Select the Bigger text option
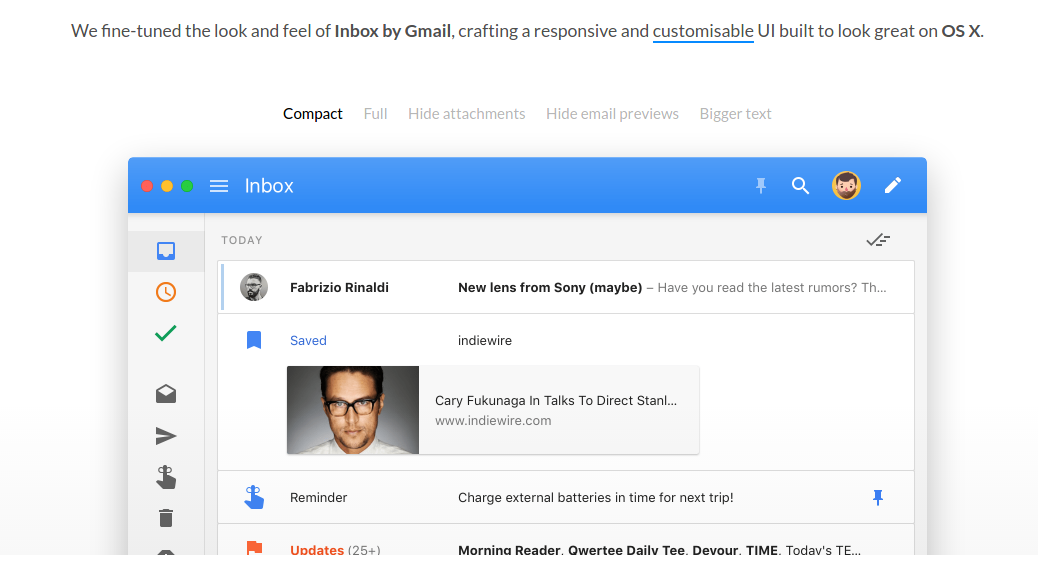 [735, 114]
